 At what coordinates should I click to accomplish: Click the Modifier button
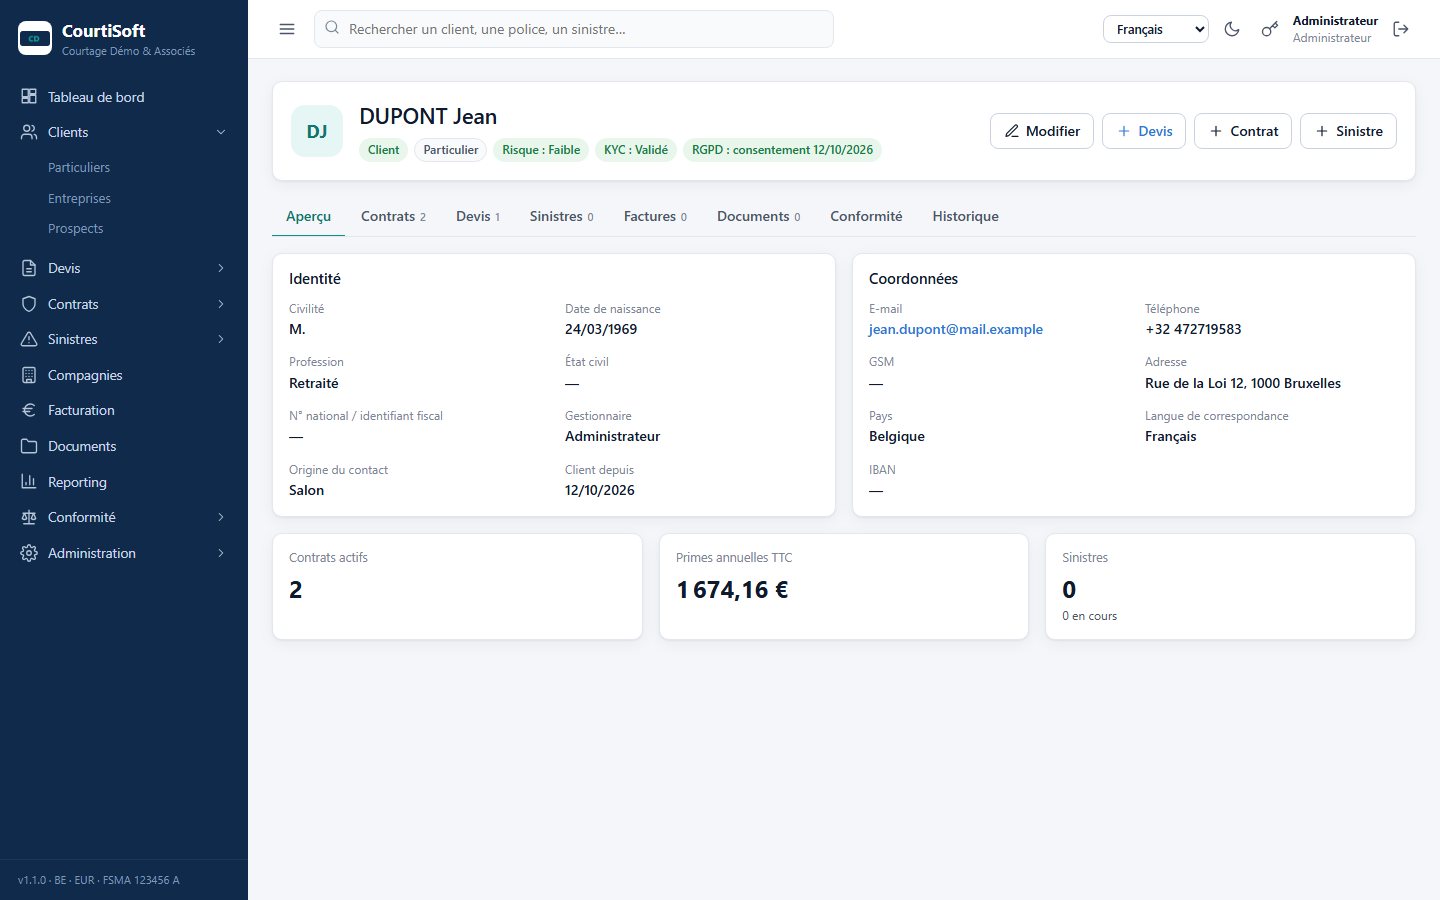pyautogui.click(x=1042, y=131)
